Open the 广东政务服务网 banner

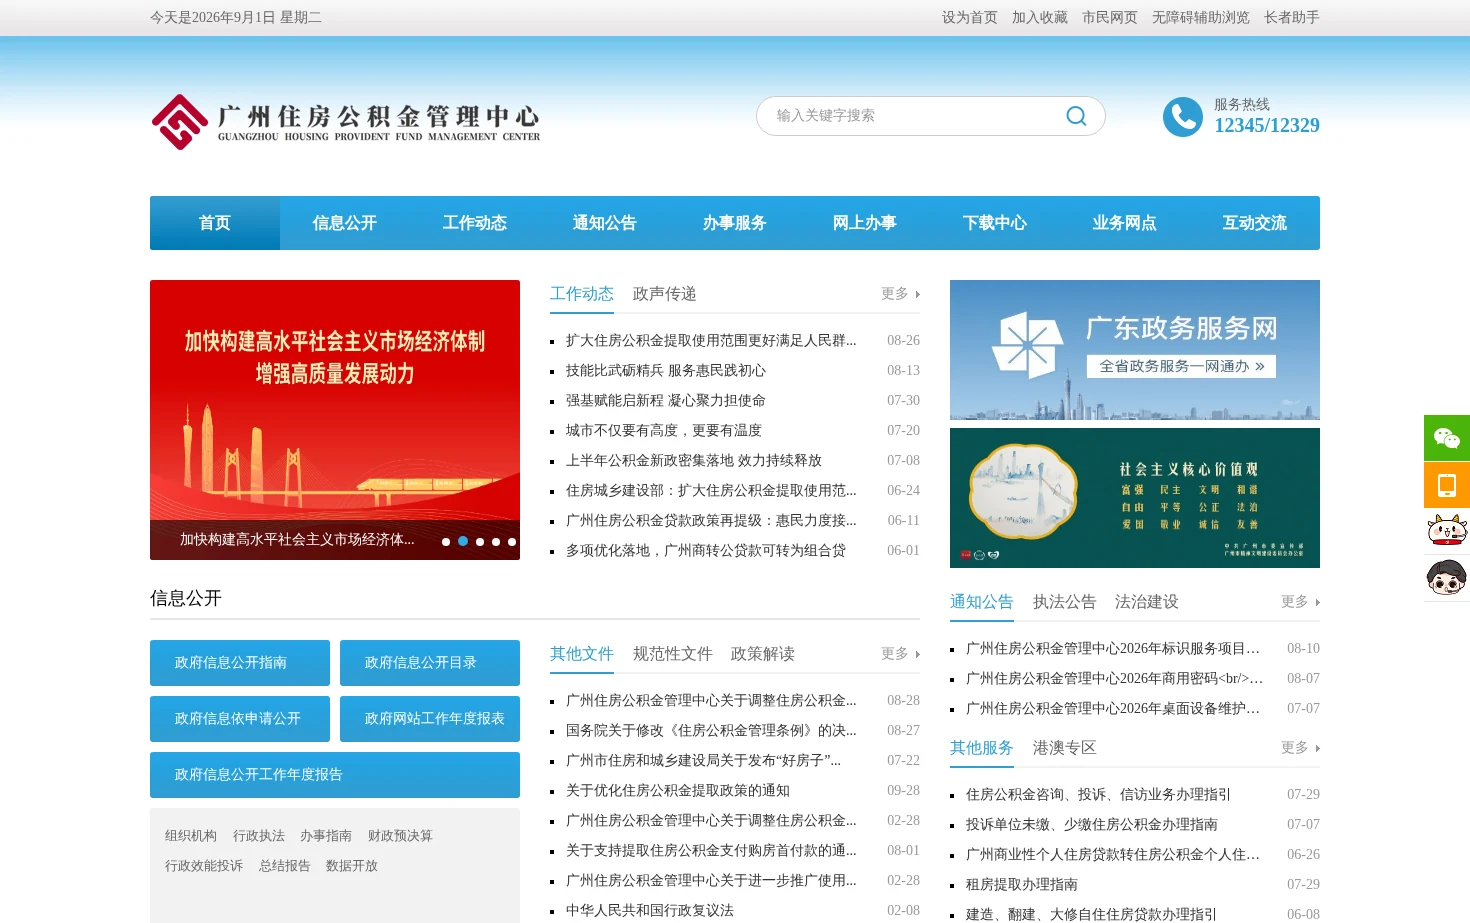1135,350
